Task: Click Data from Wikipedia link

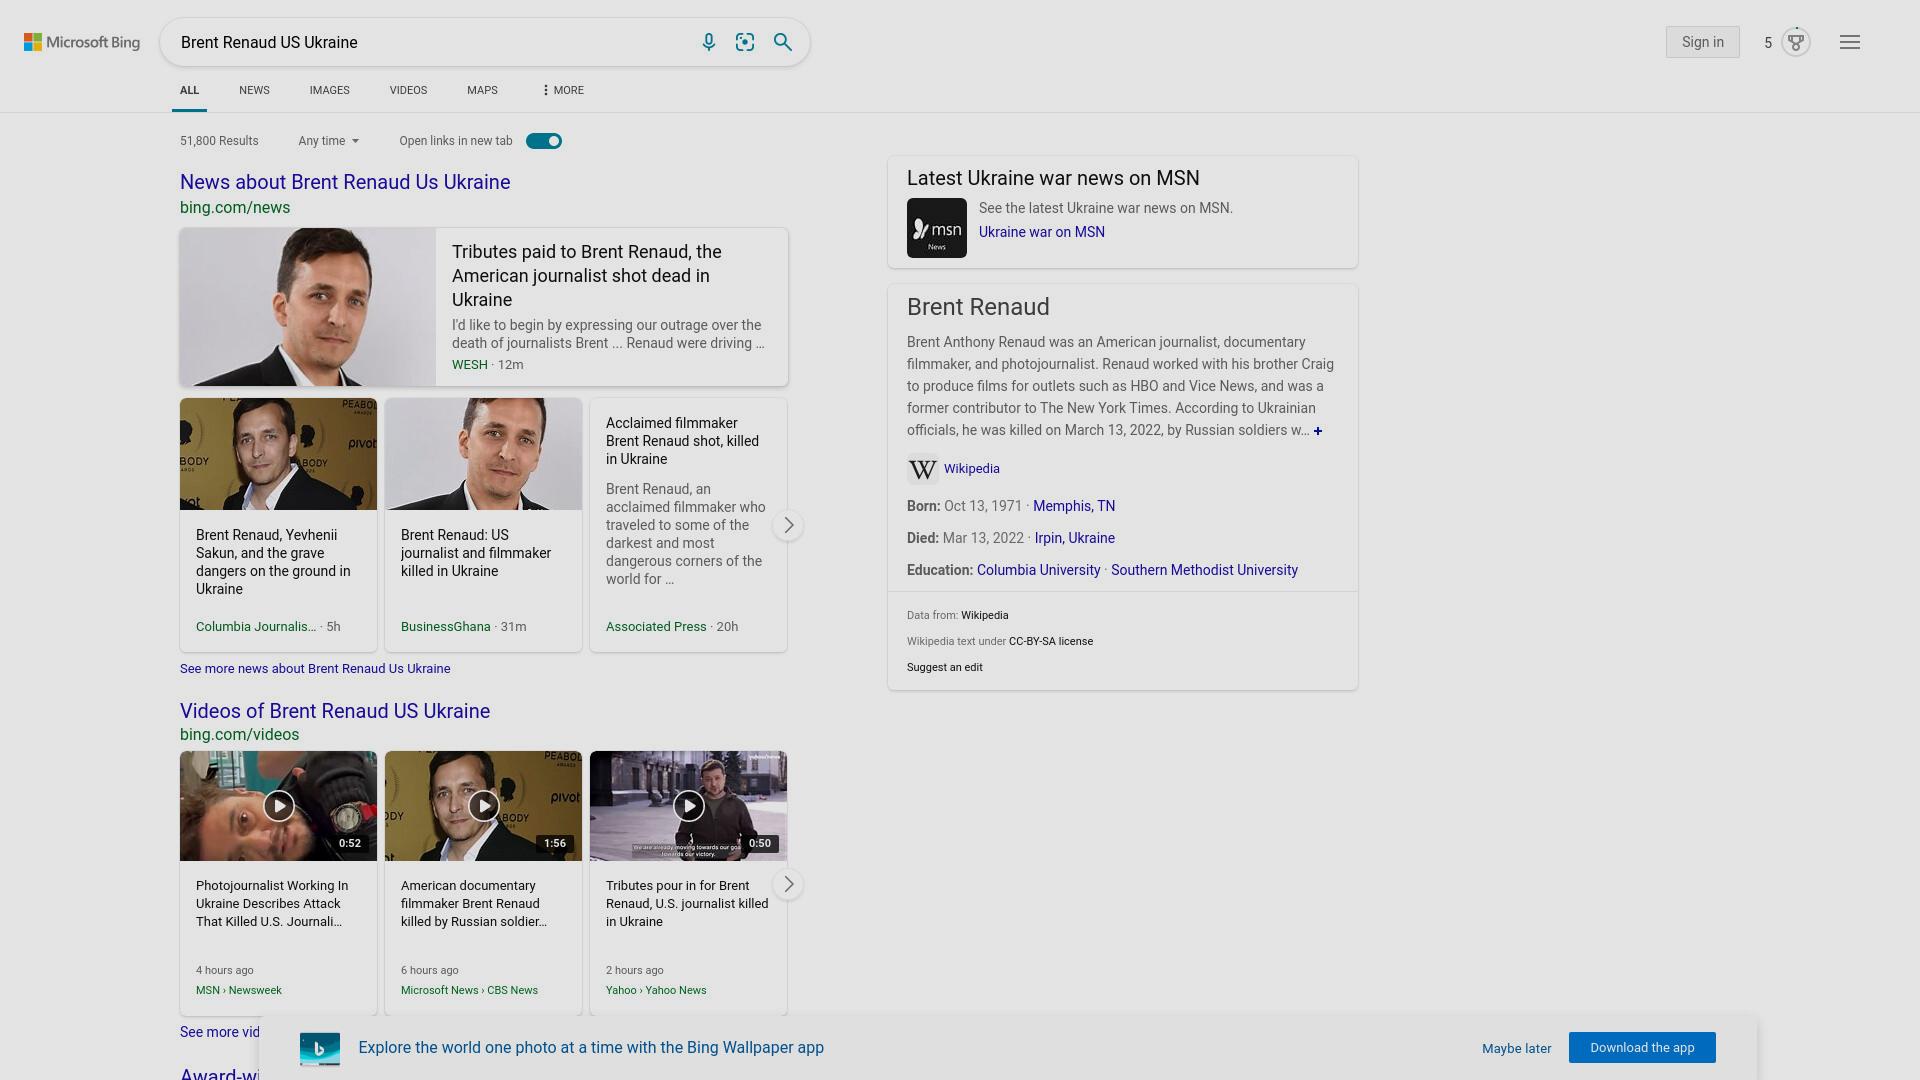Action: point(984,615)
